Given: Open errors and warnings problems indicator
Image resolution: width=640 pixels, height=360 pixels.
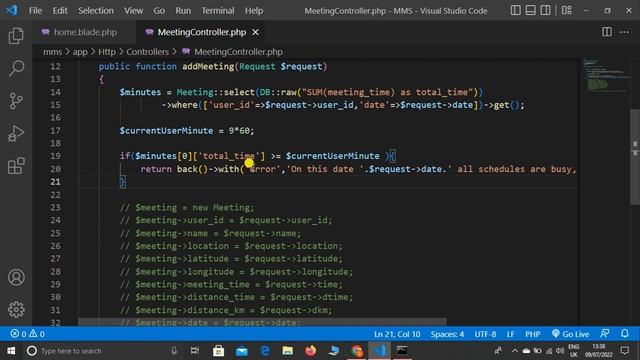Looking at the screenshot, I should (x=27, y=334).
